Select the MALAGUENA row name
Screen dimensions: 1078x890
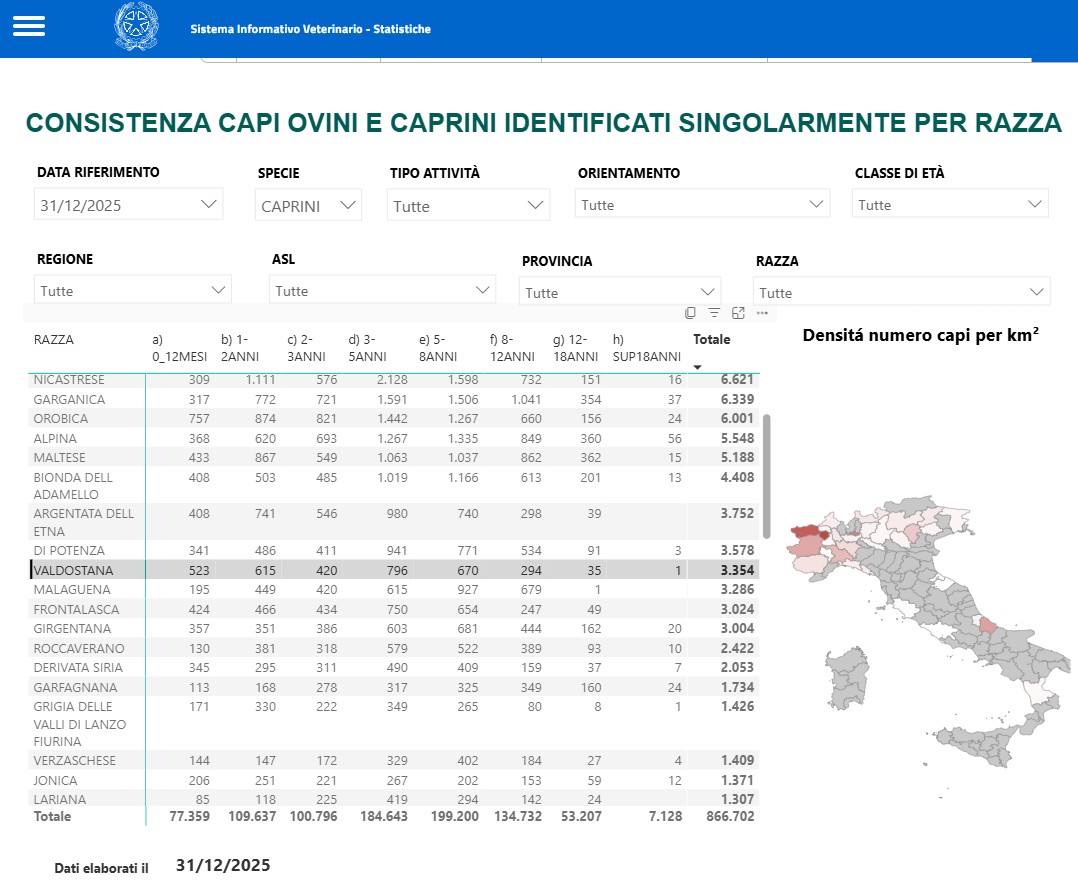72,590
